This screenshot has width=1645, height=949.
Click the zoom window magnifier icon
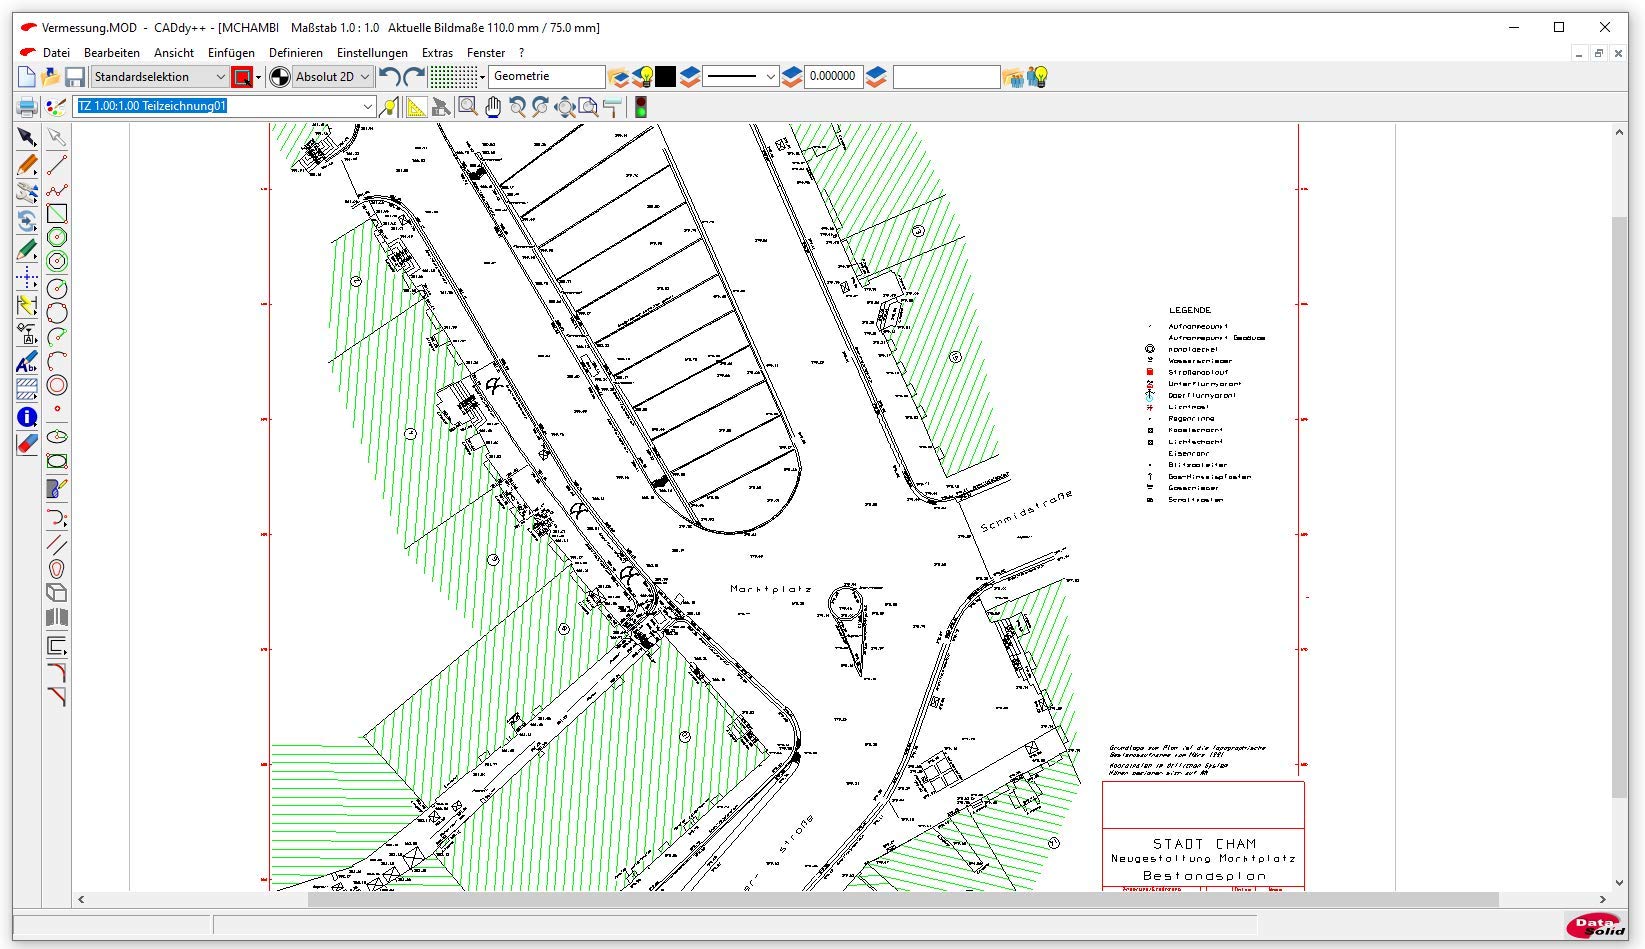[x=467, y=107]
